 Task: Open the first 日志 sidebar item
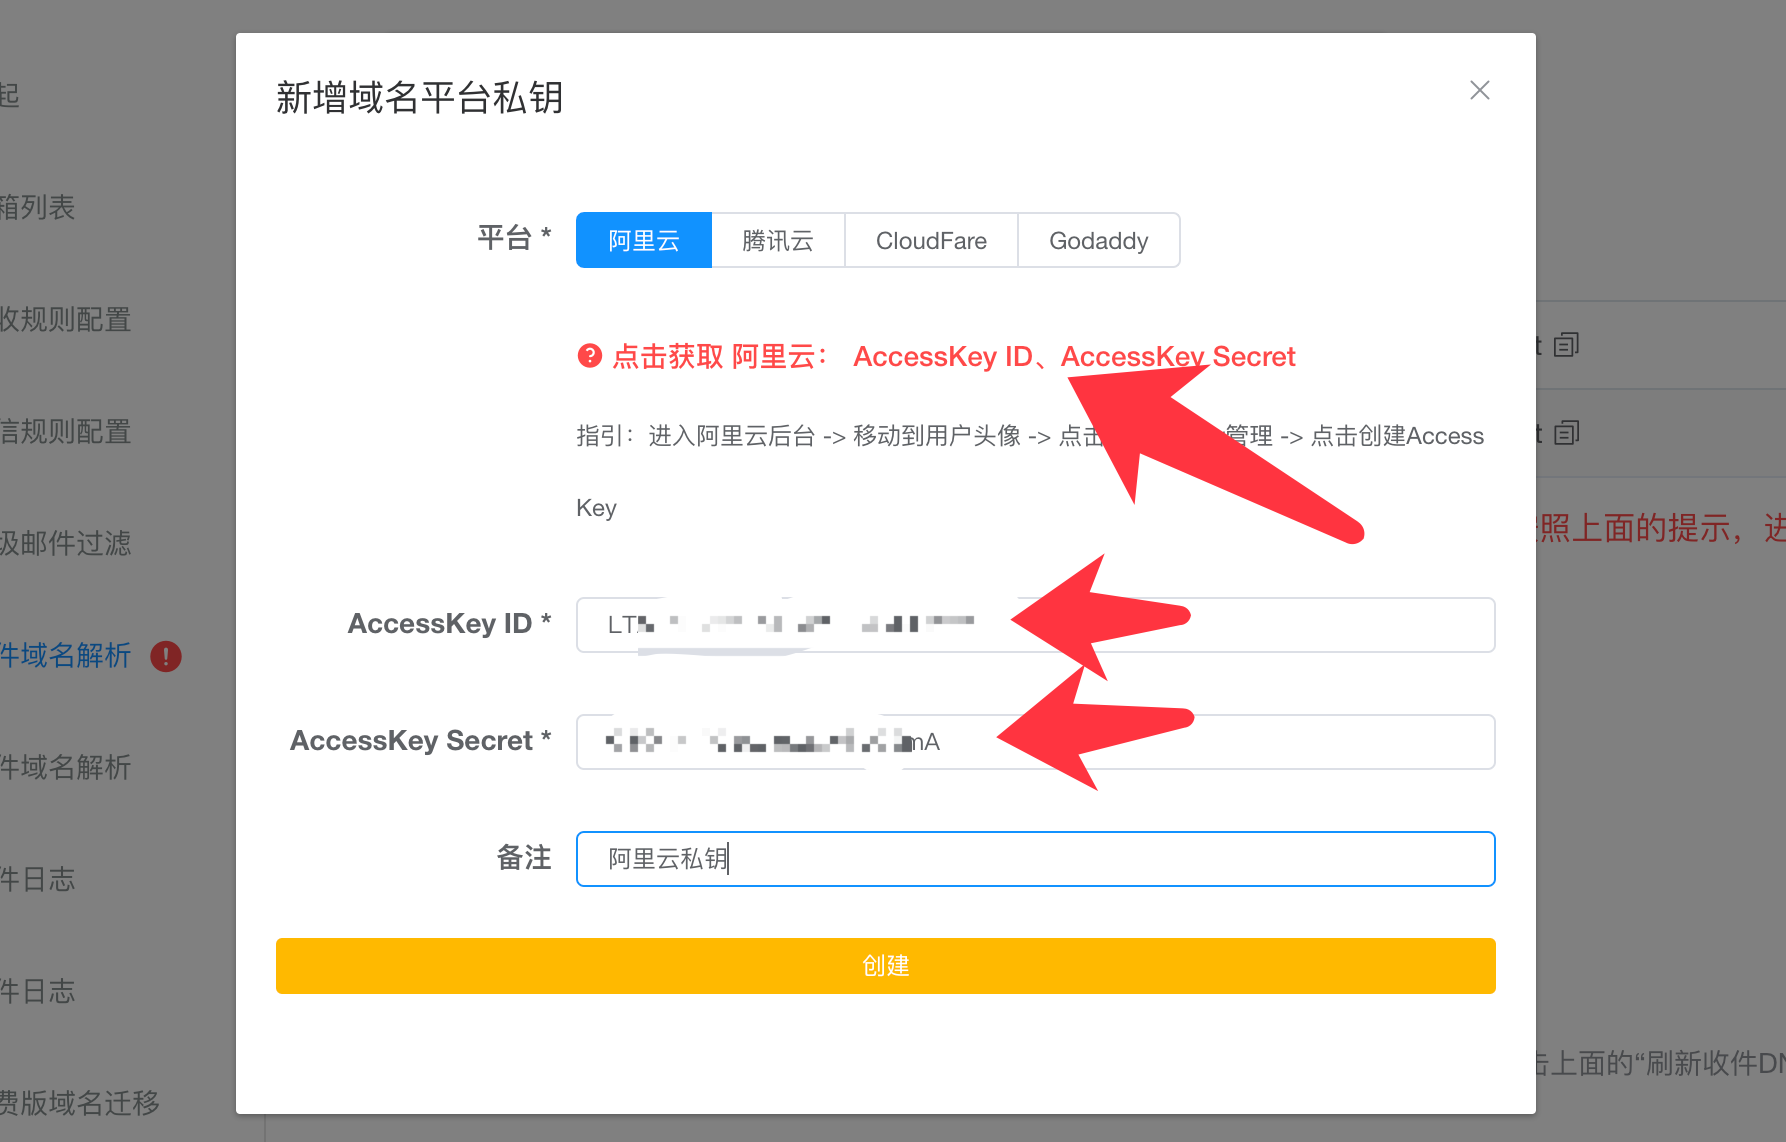[x=38, y=880]
